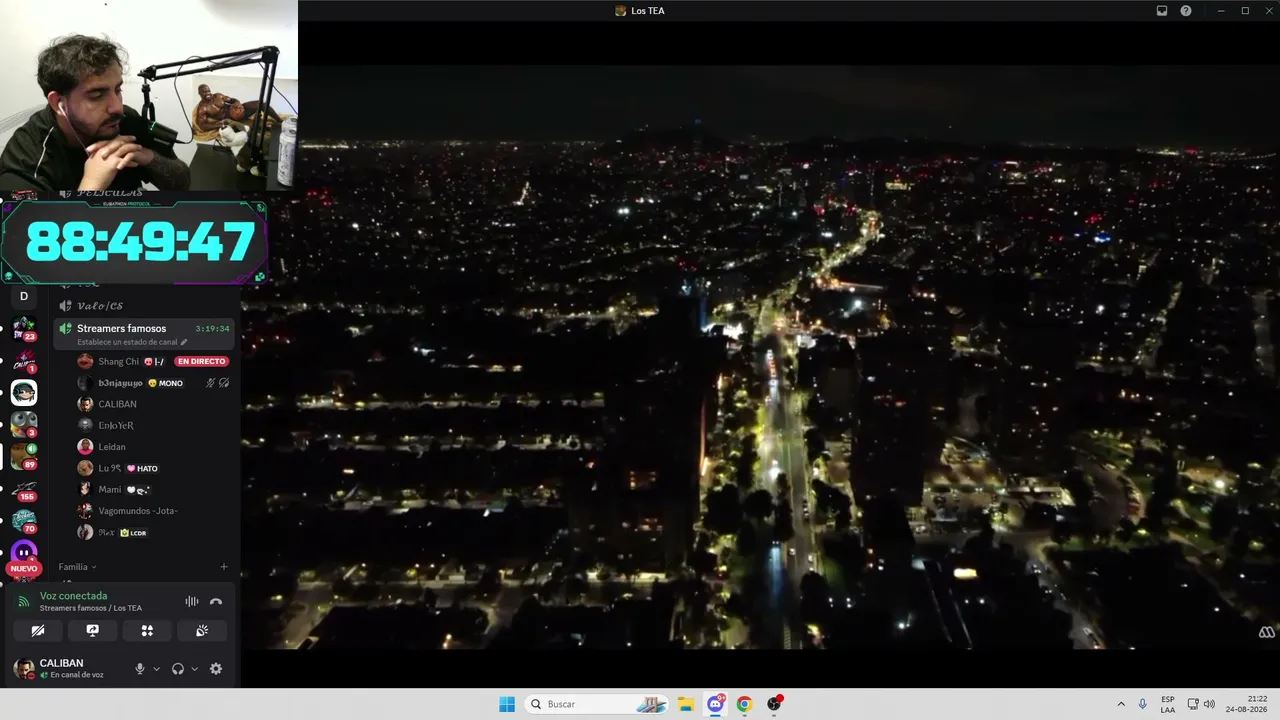Open the 'Streamers famosos / Los TEA' link
The height and width of the screenshot is (720, 1280).
pos(91,608)
